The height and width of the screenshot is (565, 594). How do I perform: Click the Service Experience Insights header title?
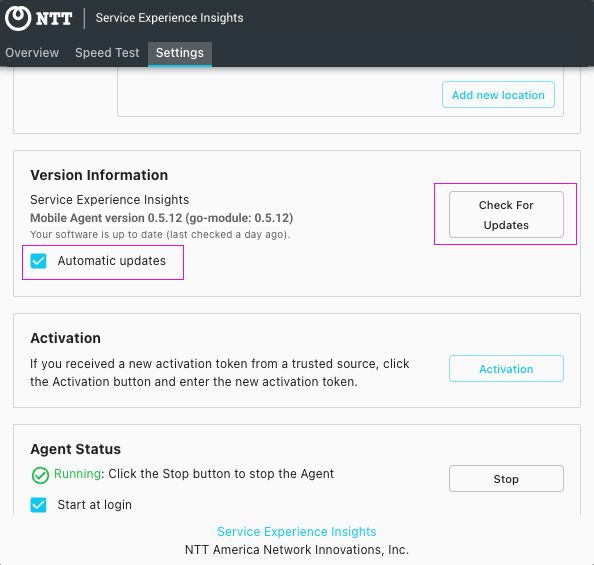(169, 18)
